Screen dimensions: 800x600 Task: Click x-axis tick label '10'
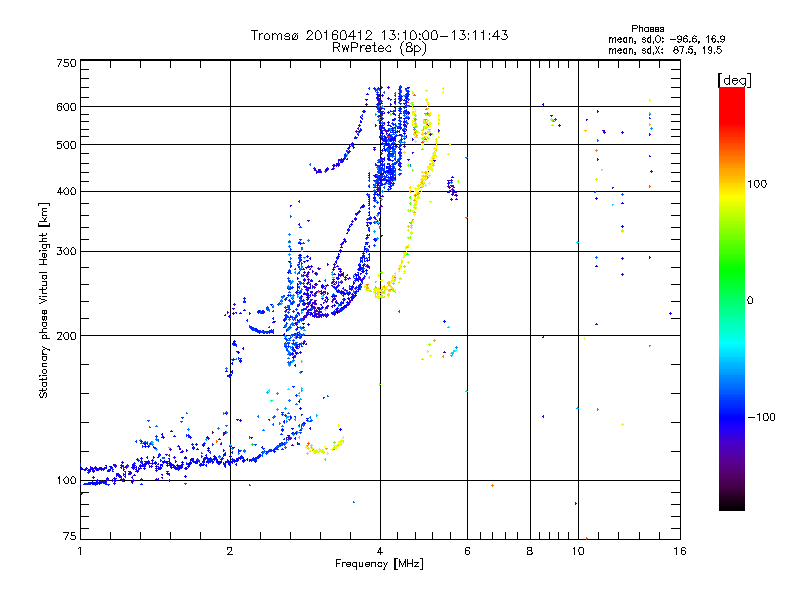578,551
